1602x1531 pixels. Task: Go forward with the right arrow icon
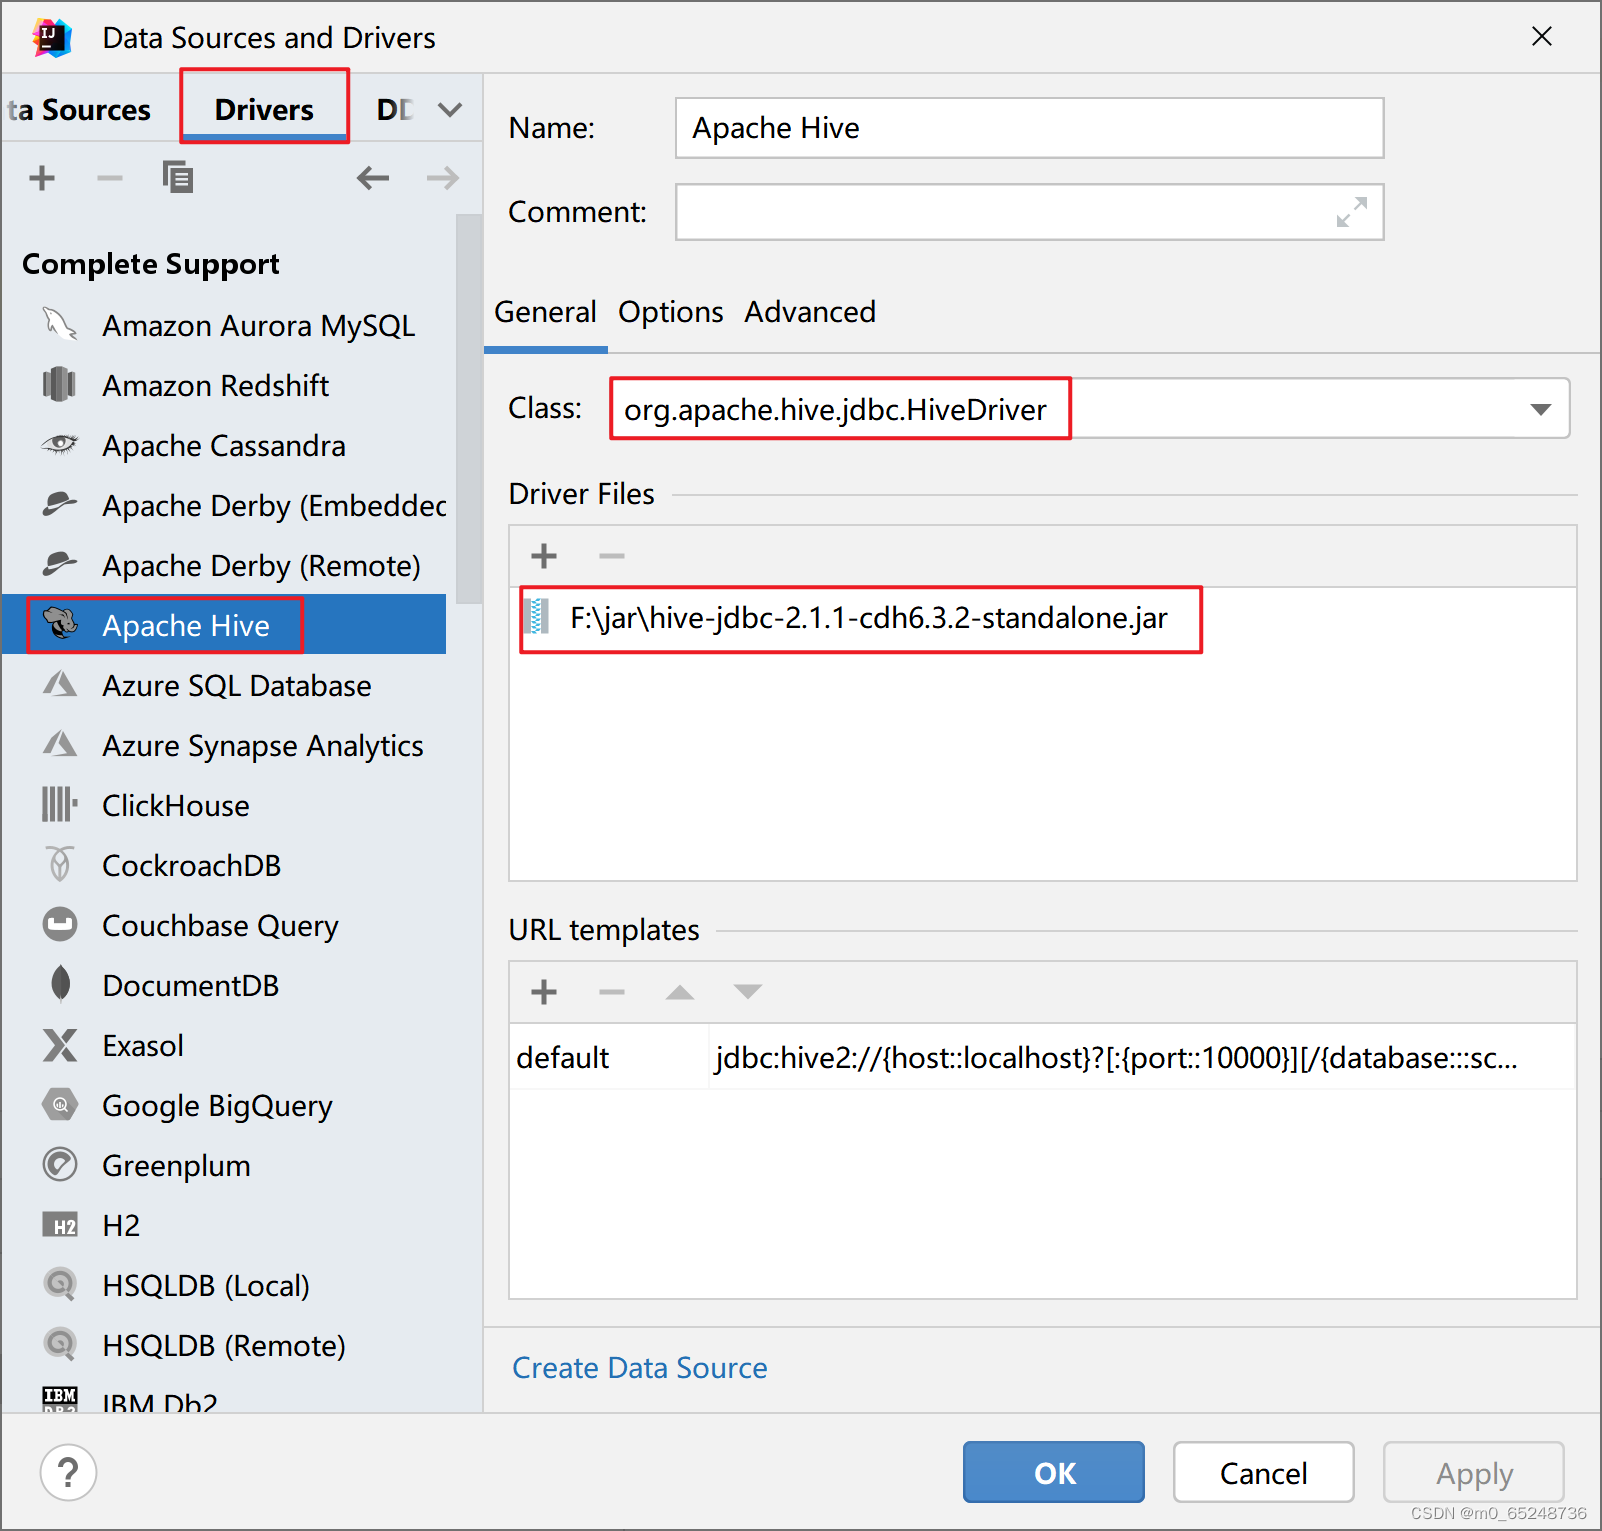pos(443,179)
